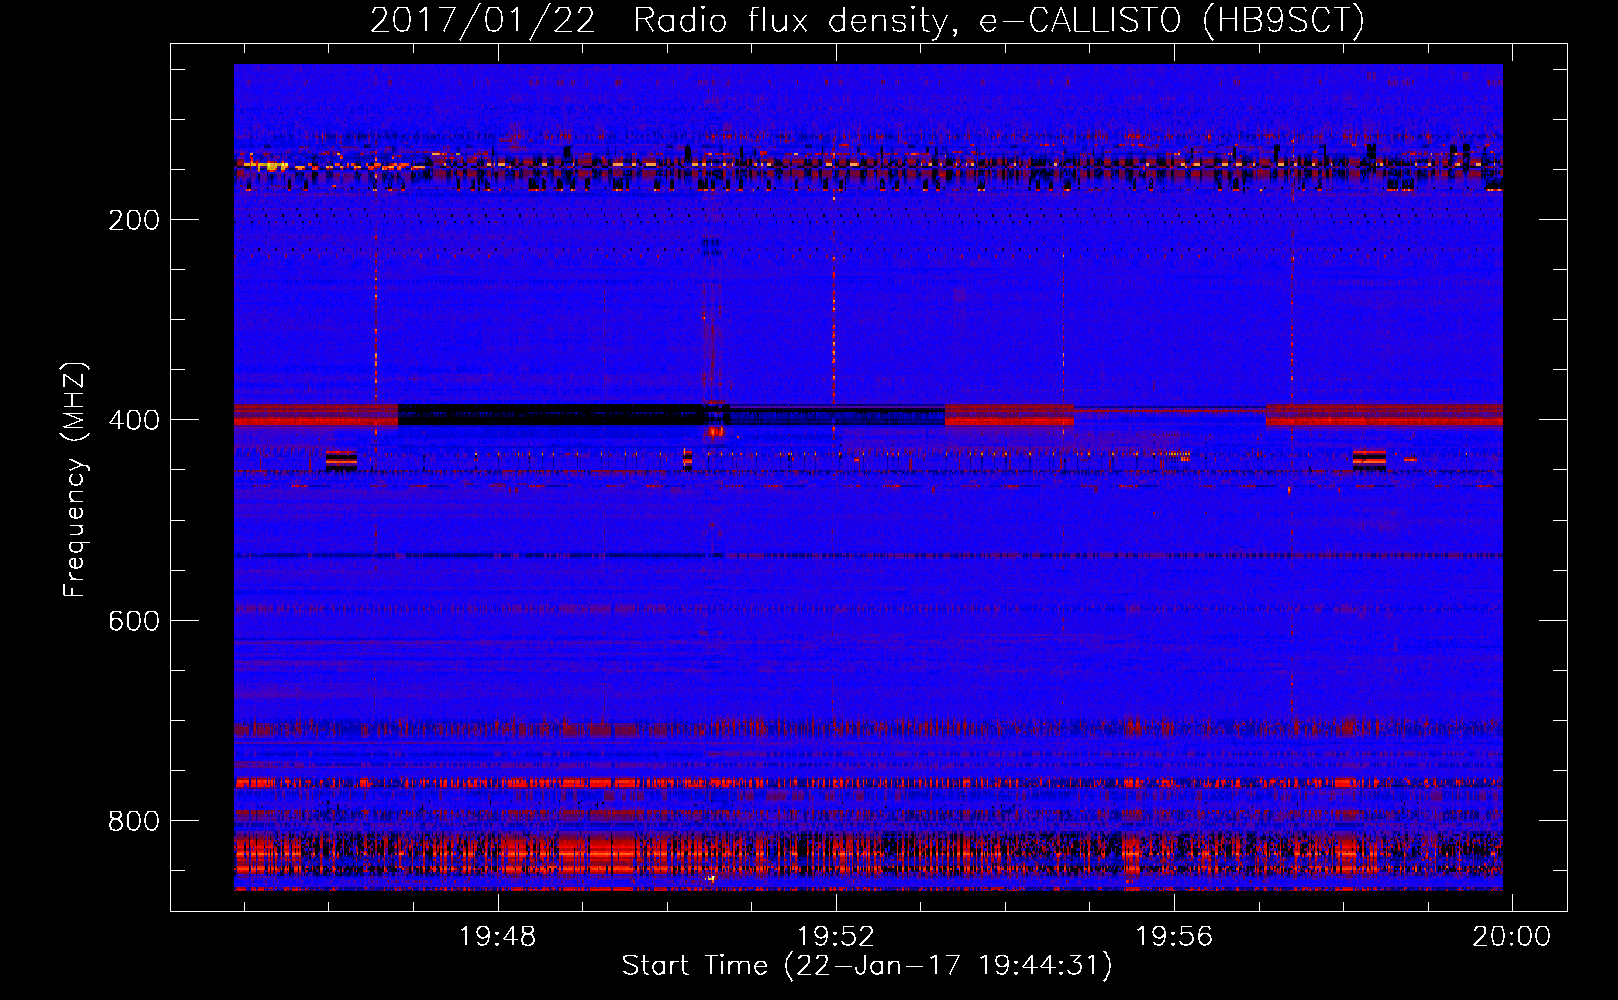Click the 19:56 time axis label
Screen dimensions: 1618x1000
[1173, 937]
